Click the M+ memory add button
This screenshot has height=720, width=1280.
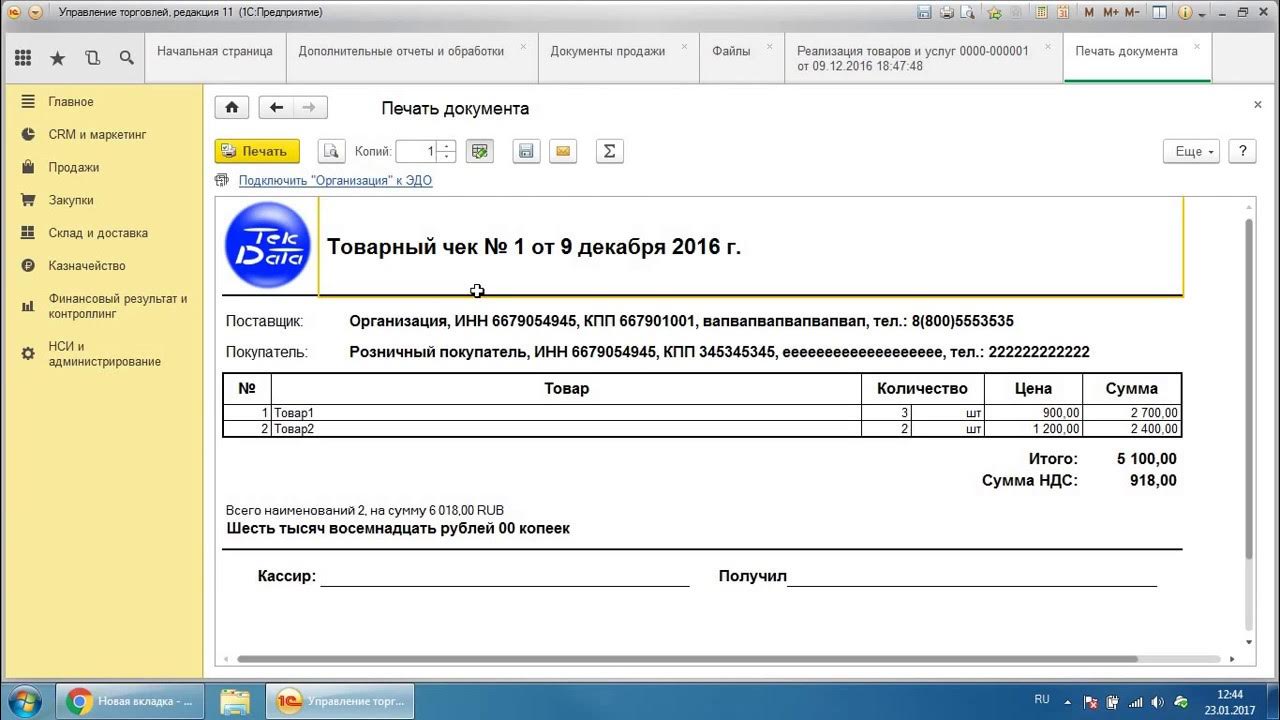1111,12
